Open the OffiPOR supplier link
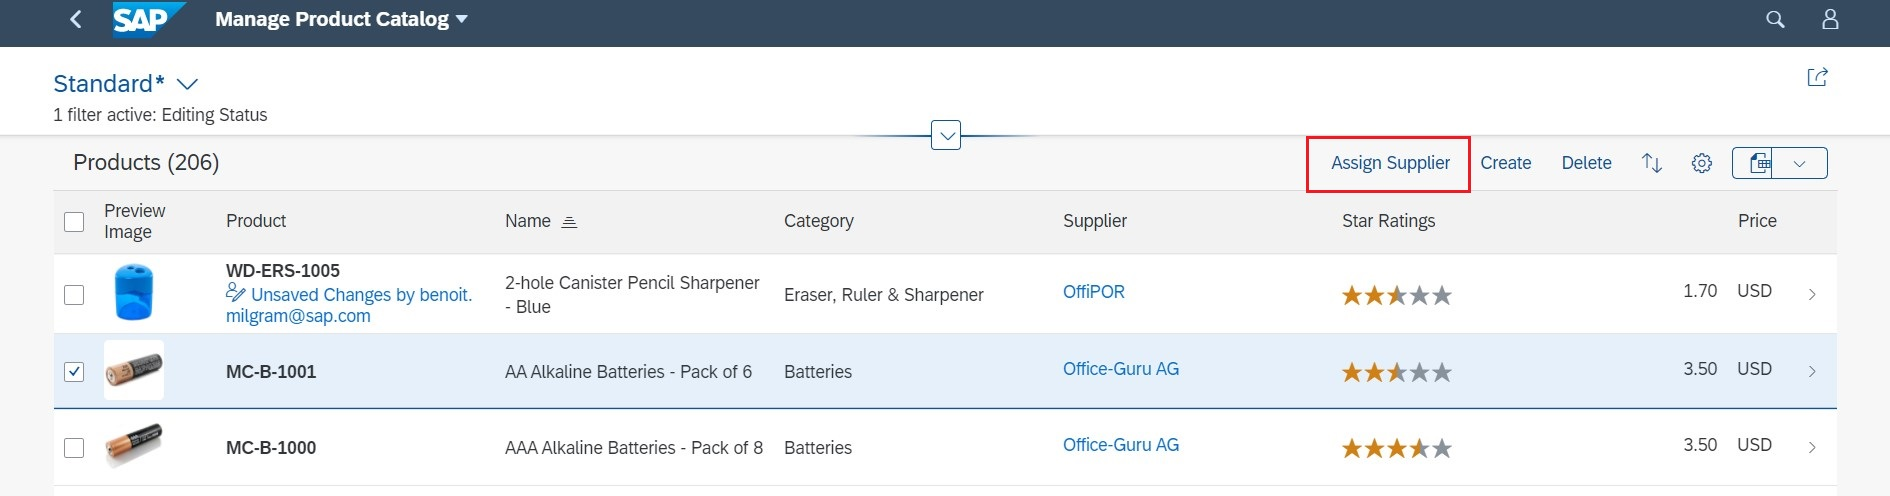Viewport: 1890px width, 496px height. coord(1093,292)
